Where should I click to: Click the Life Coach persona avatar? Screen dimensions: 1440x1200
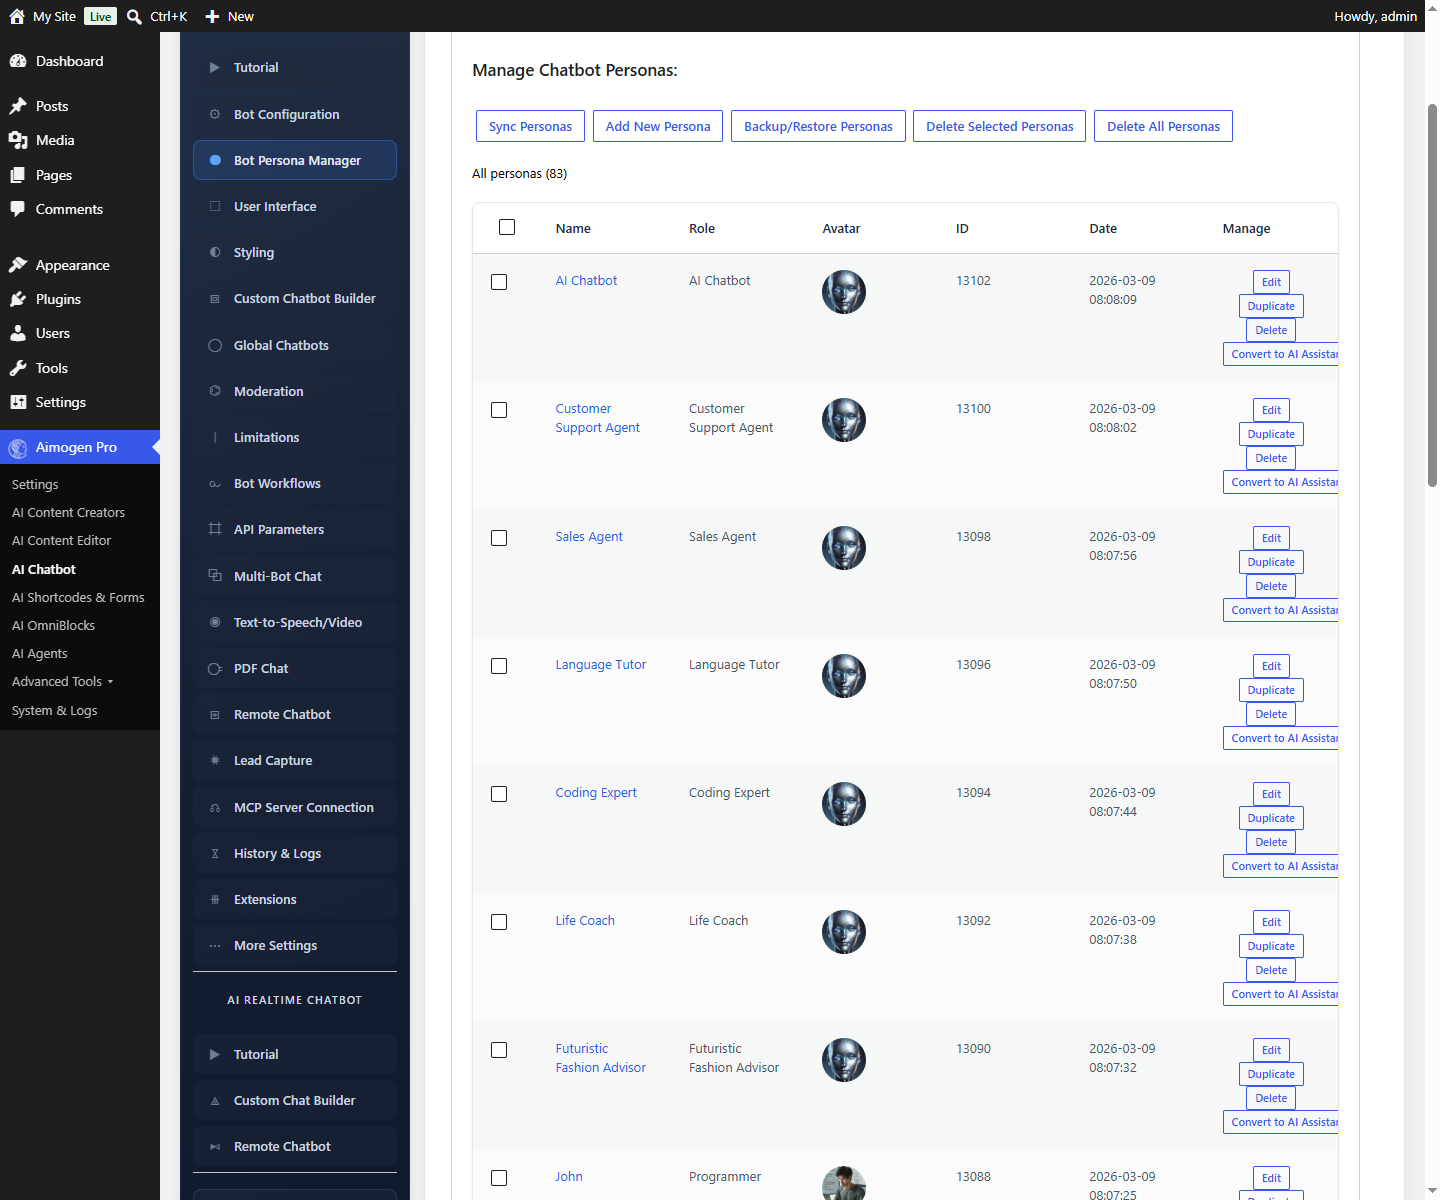(x=844, y=932)
